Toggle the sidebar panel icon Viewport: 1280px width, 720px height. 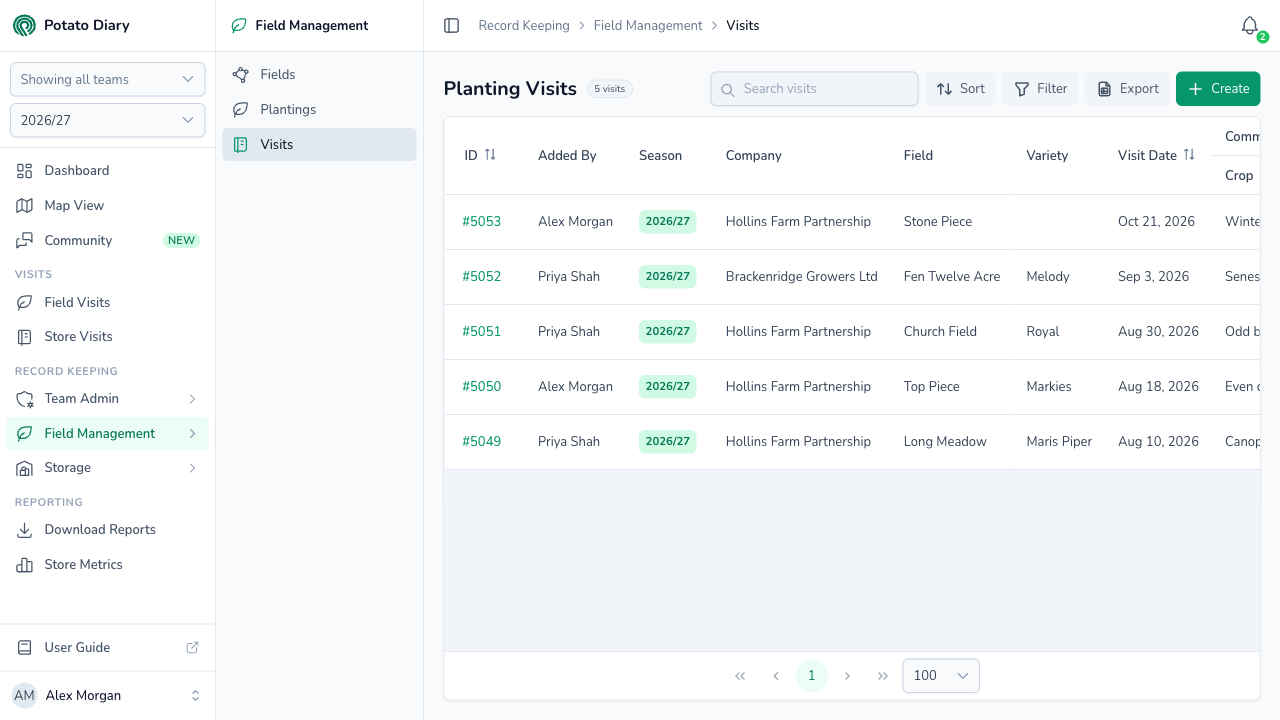451,25
